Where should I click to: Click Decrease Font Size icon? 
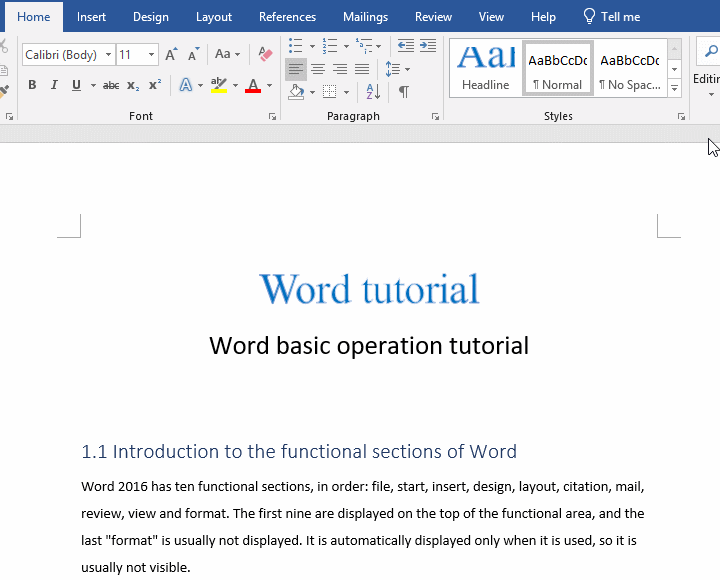194,55
